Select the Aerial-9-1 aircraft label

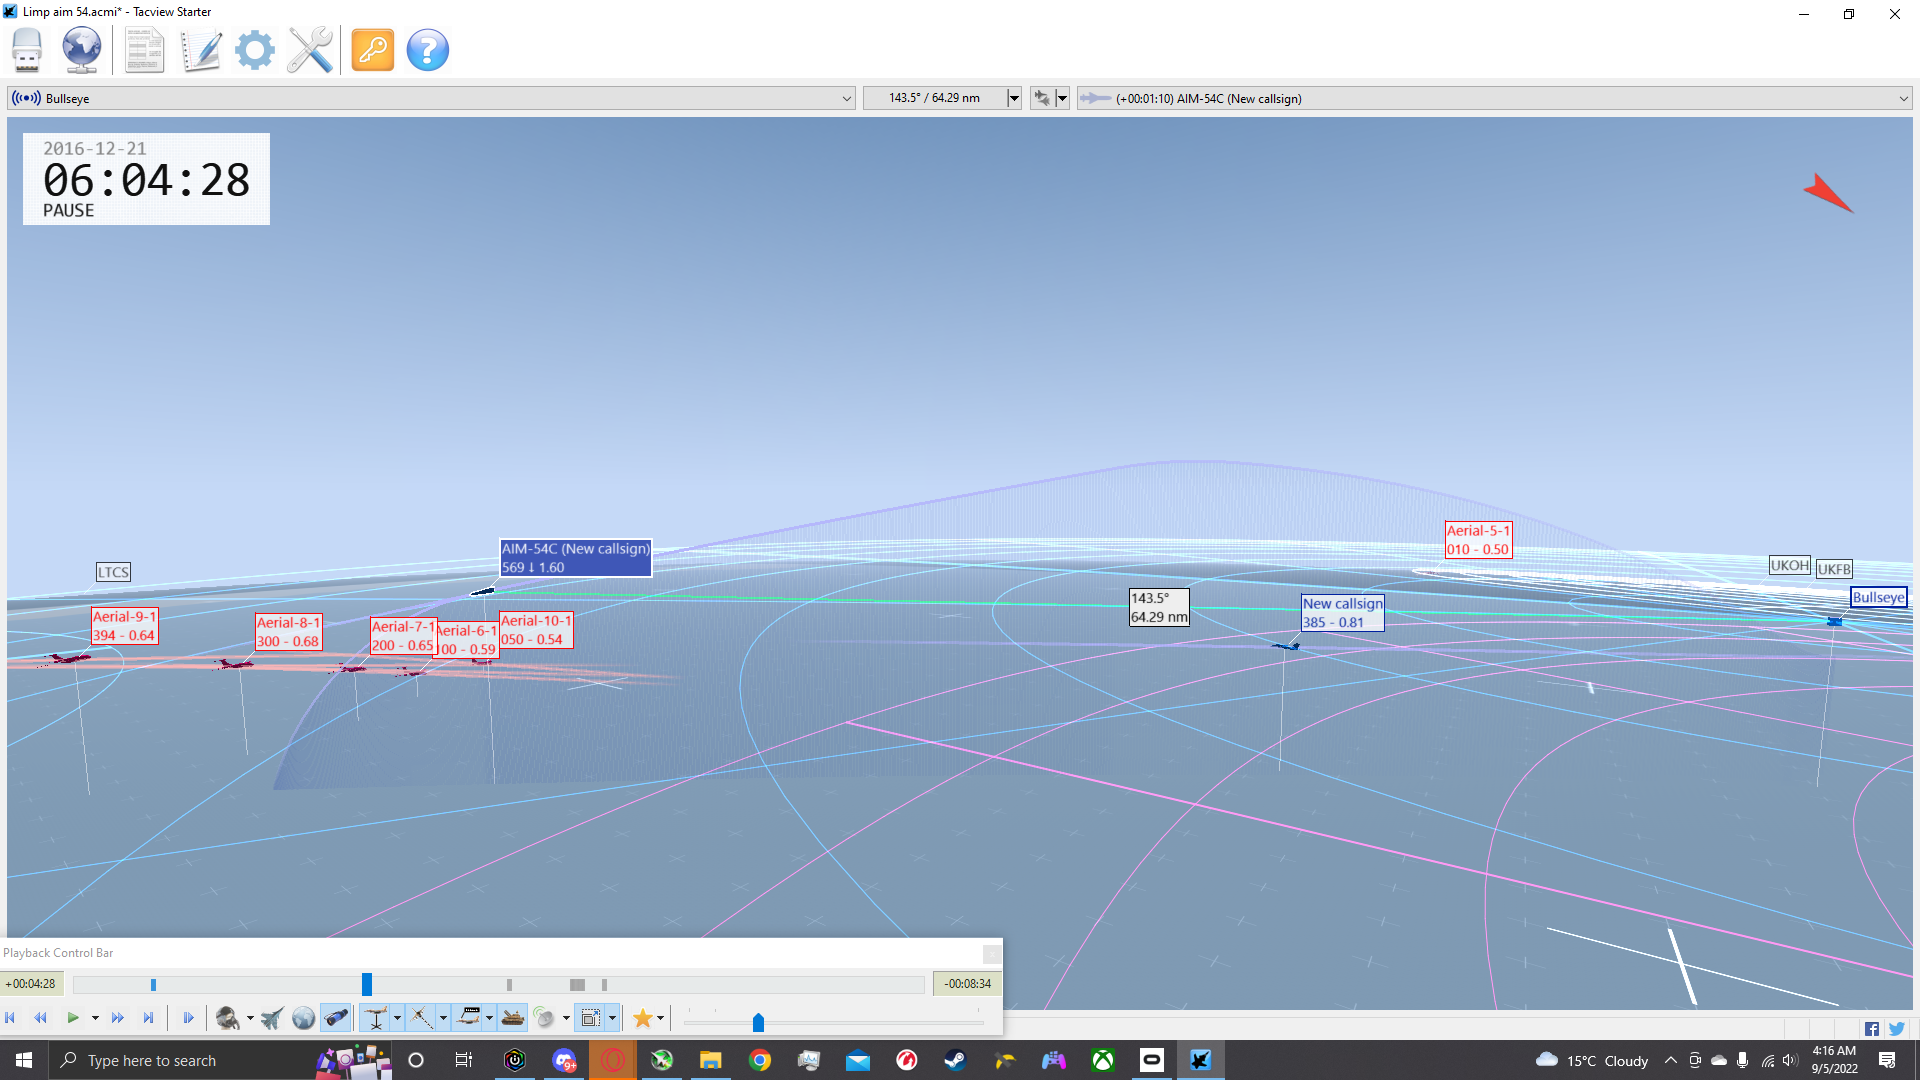(124, 626)
